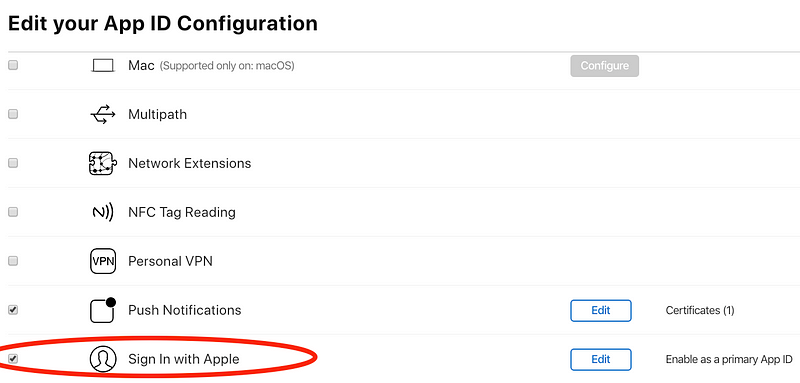Image resolution: width=800 pixels, height=383 pixels.
Task: Edit the Sign In with Apple settings
Action: click(601, 360)
